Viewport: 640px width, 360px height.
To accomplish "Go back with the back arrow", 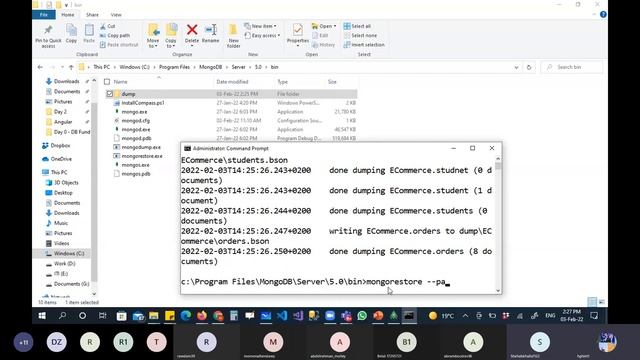I will pos(40,67).
